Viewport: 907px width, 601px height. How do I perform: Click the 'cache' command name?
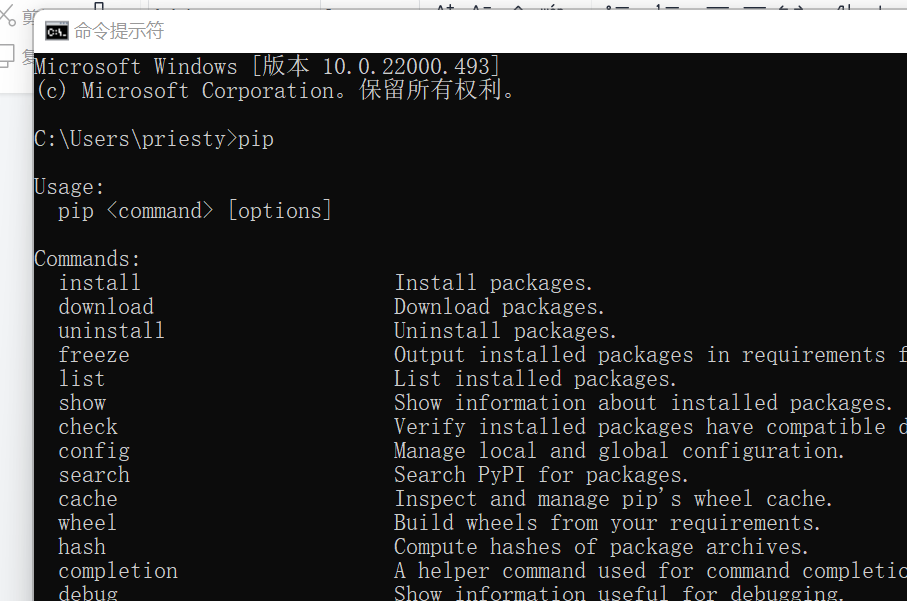88,499
